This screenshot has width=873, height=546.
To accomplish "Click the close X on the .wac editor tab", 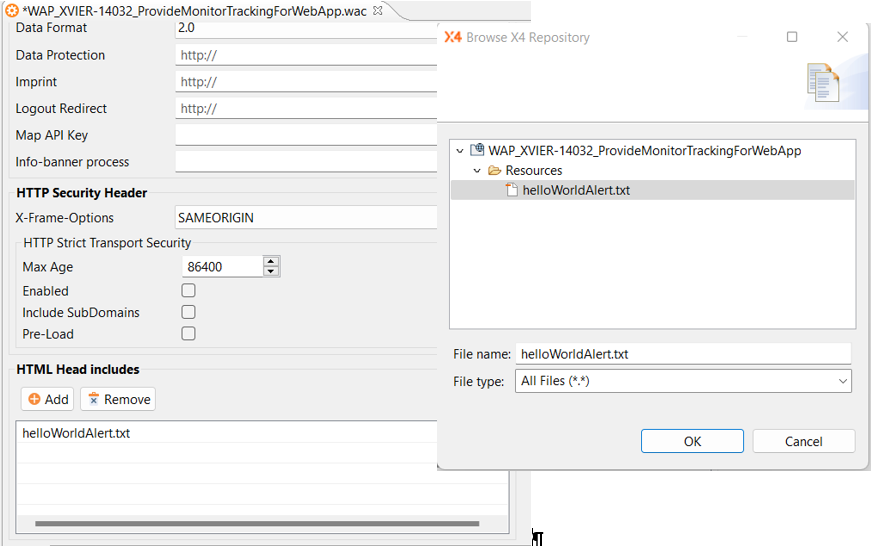I will (x=377, y=11).
